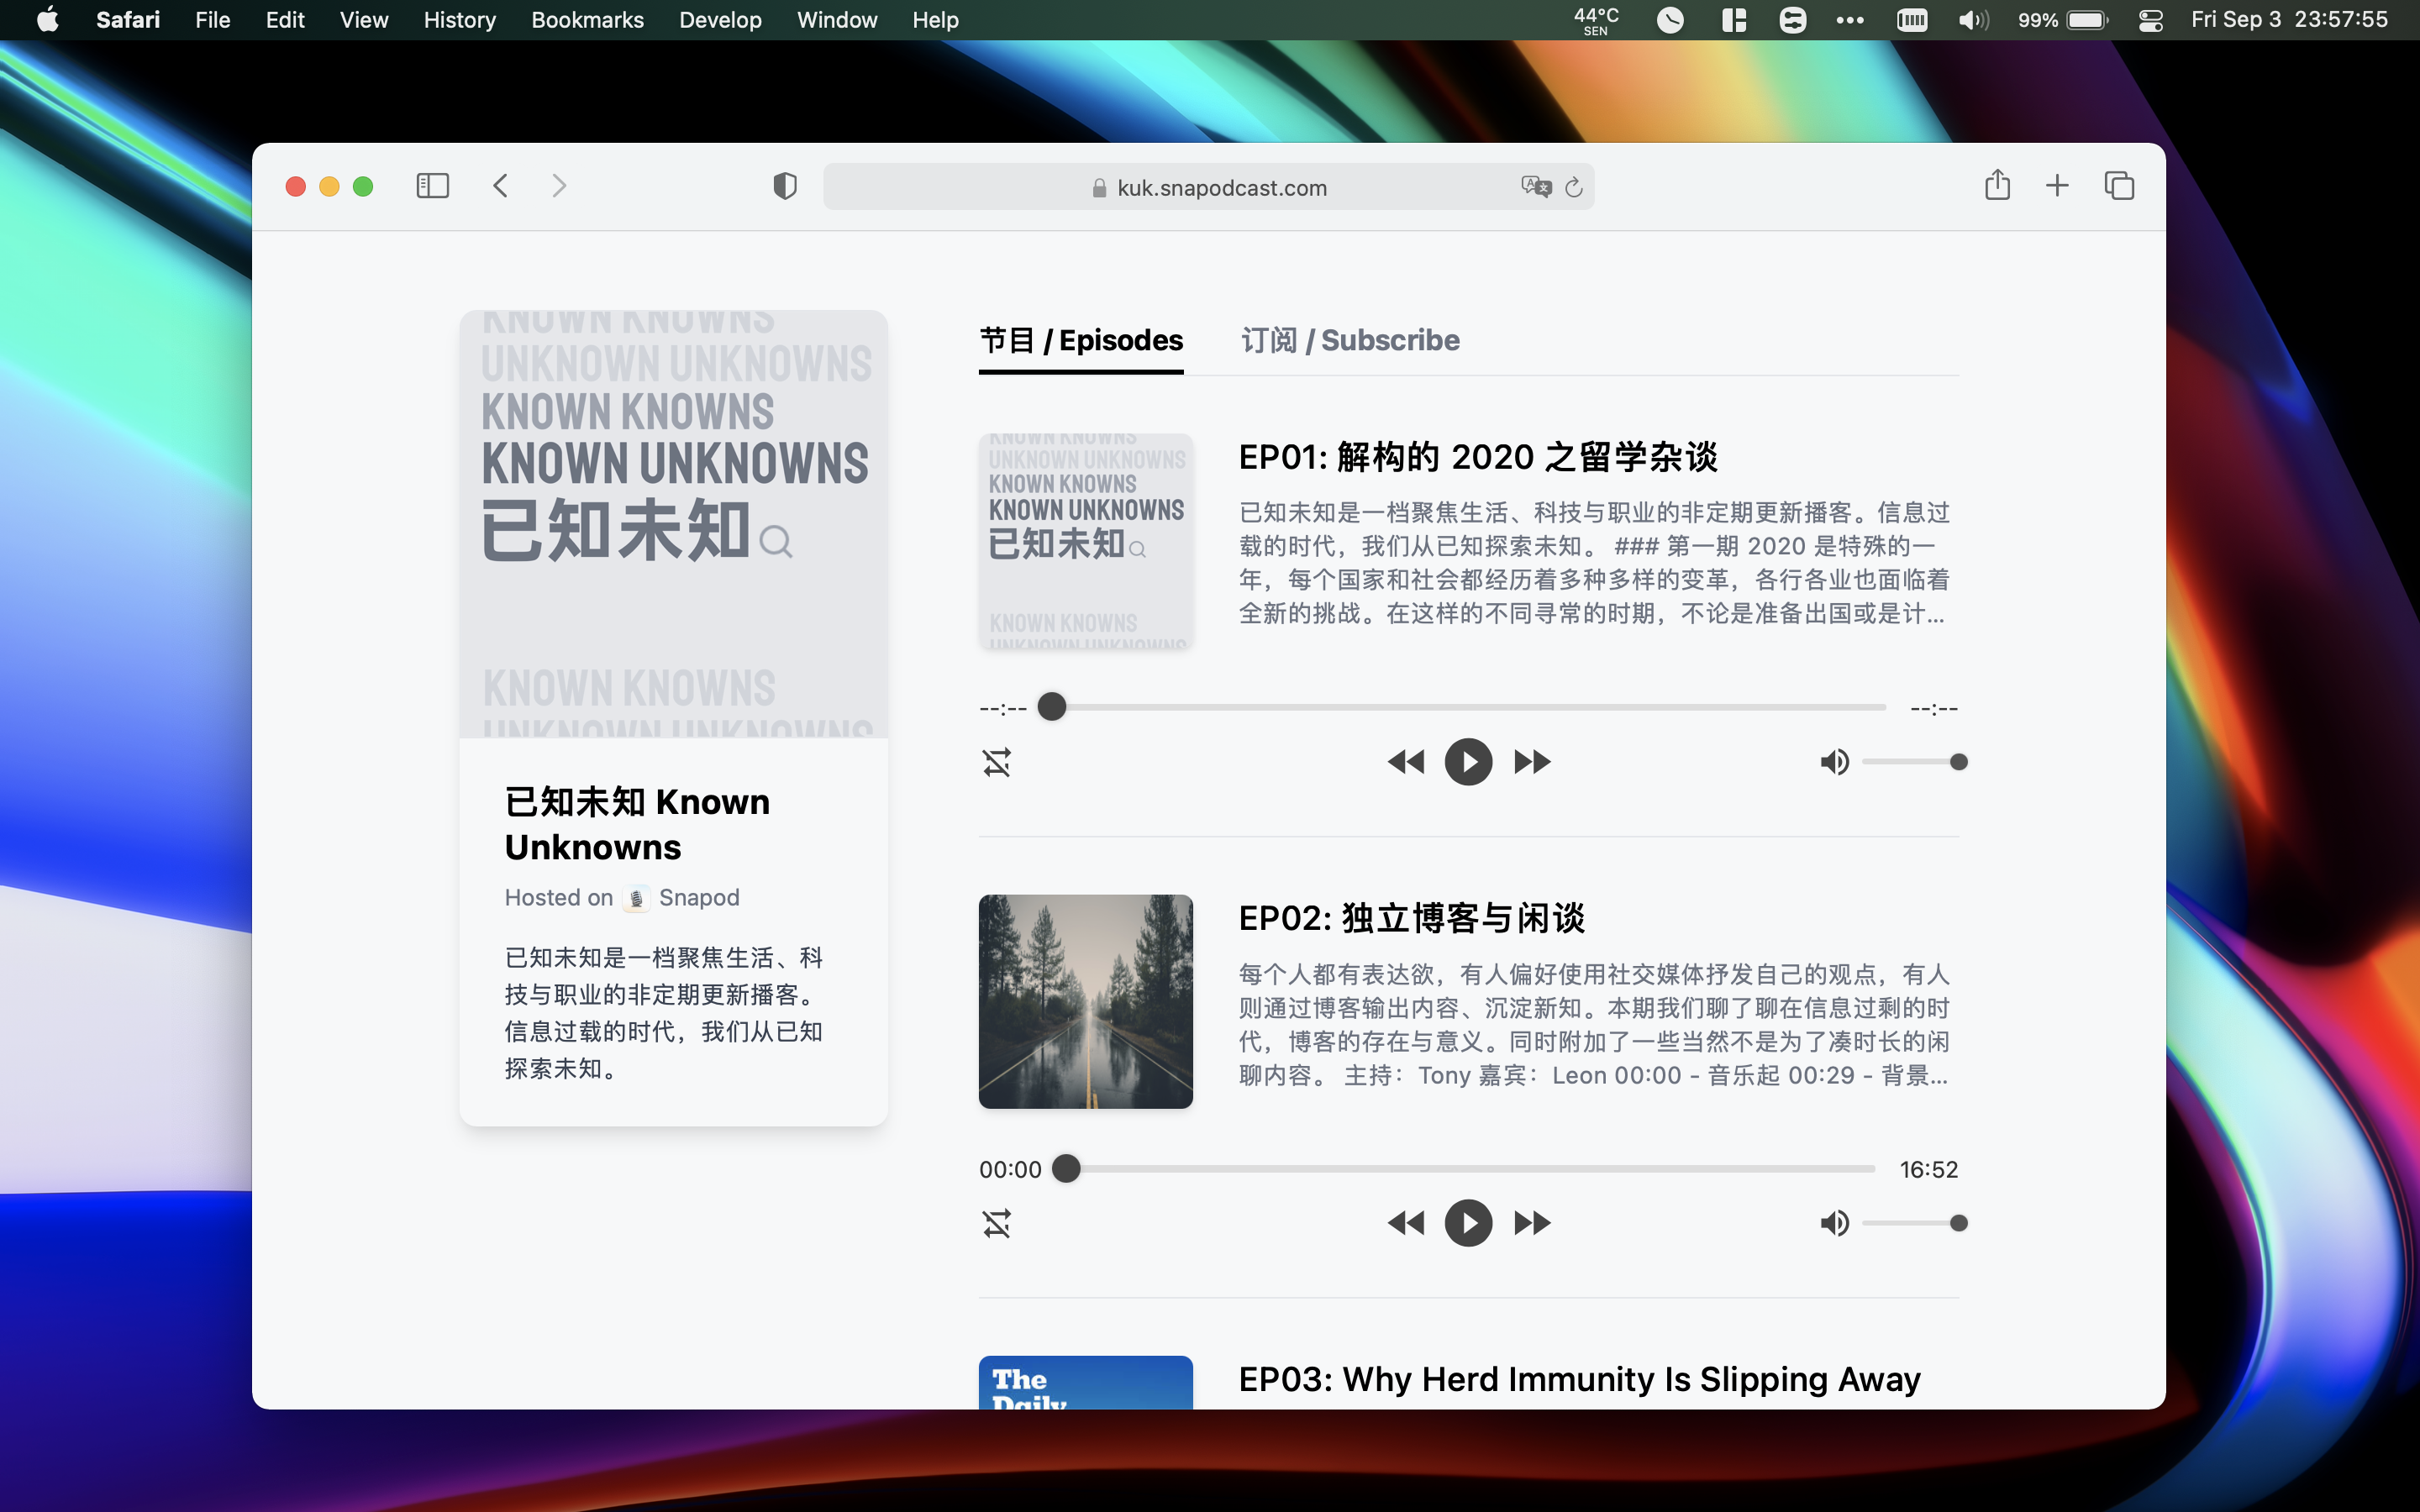Play episode EP02 独立博客与闲谈
The width and height of the screenshot is (2420, 1512).
click(1467, 1222)
